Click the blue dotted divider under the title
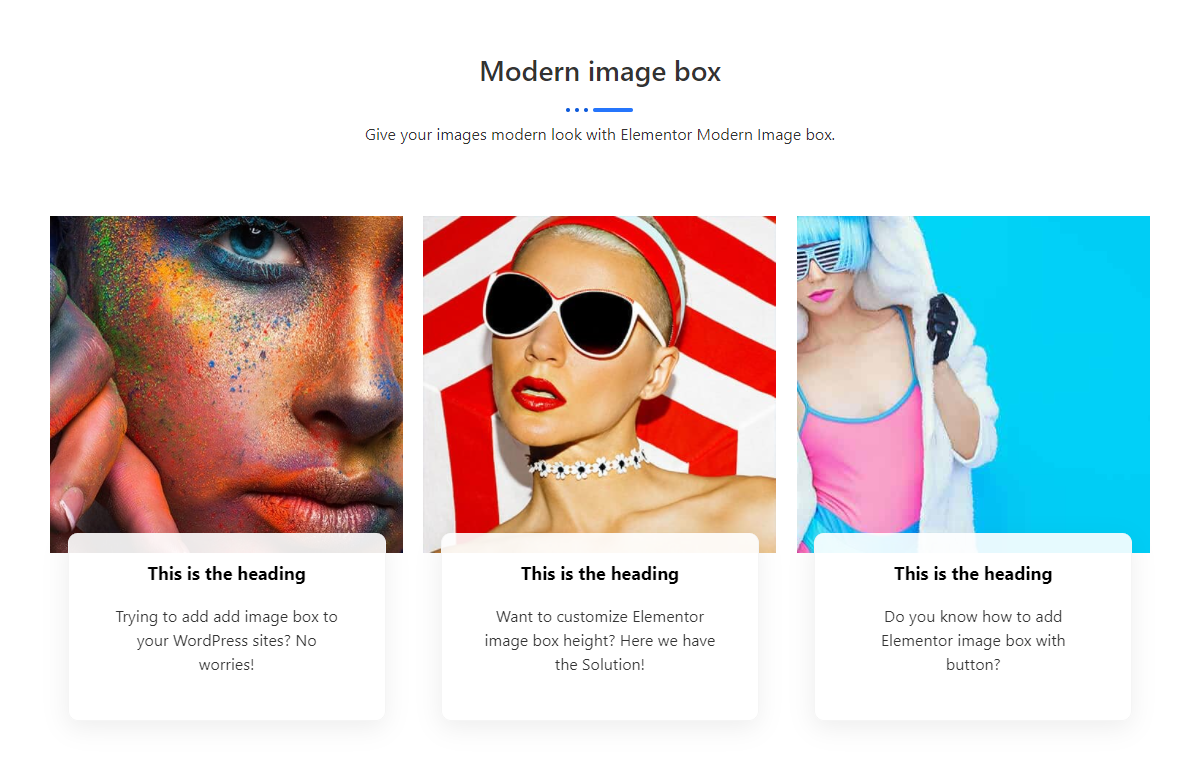 [x=599, y=109]
